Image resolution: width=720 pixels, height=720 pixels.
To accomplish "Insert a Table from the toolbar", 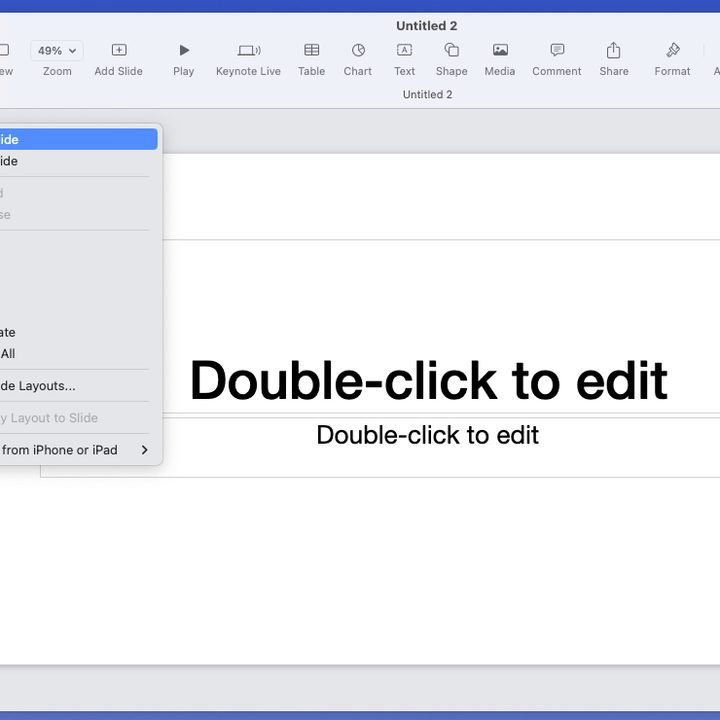I will pos(311,50).
